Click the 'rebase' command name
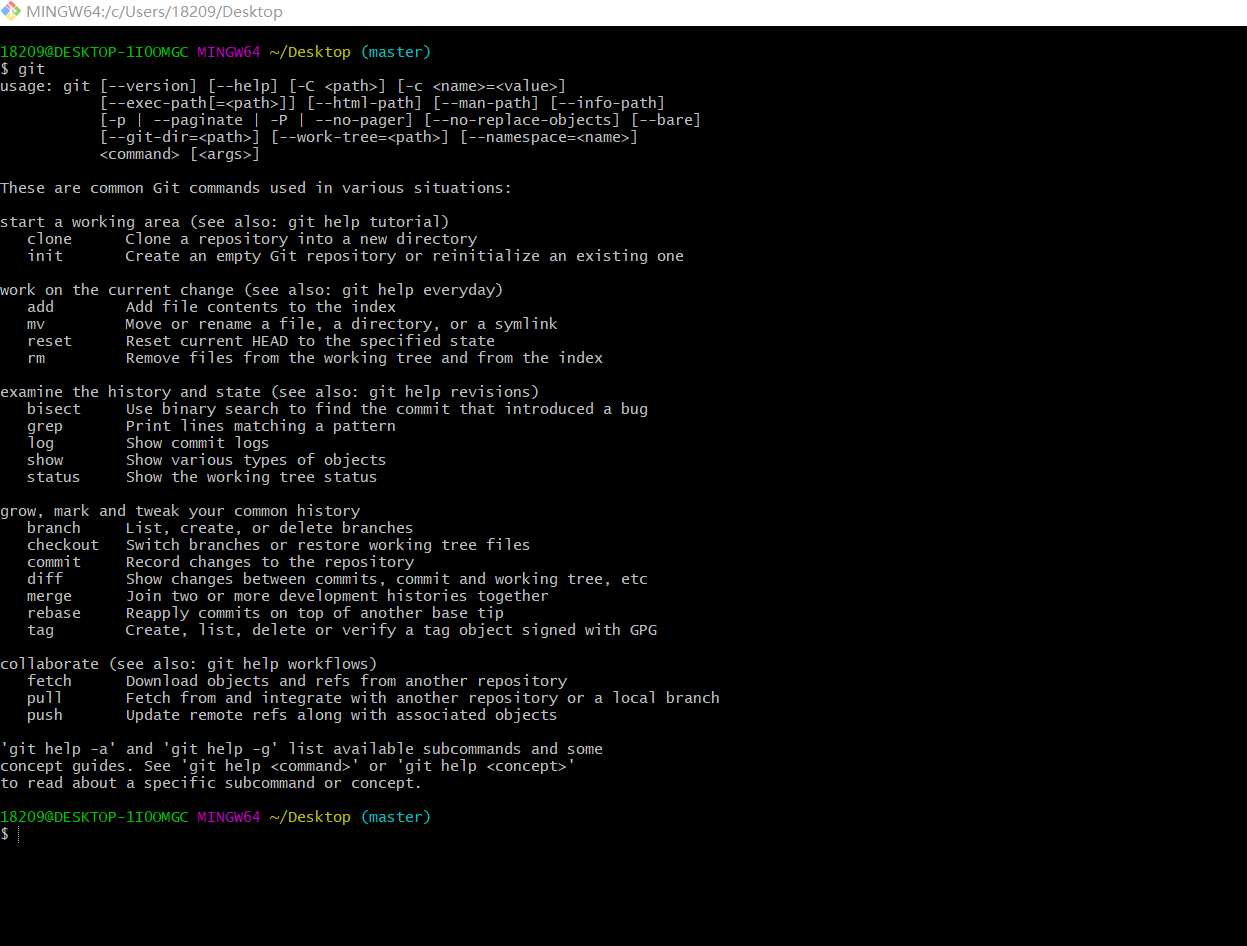The height and width of the screenshot is (946, 1247). [54, 613]
